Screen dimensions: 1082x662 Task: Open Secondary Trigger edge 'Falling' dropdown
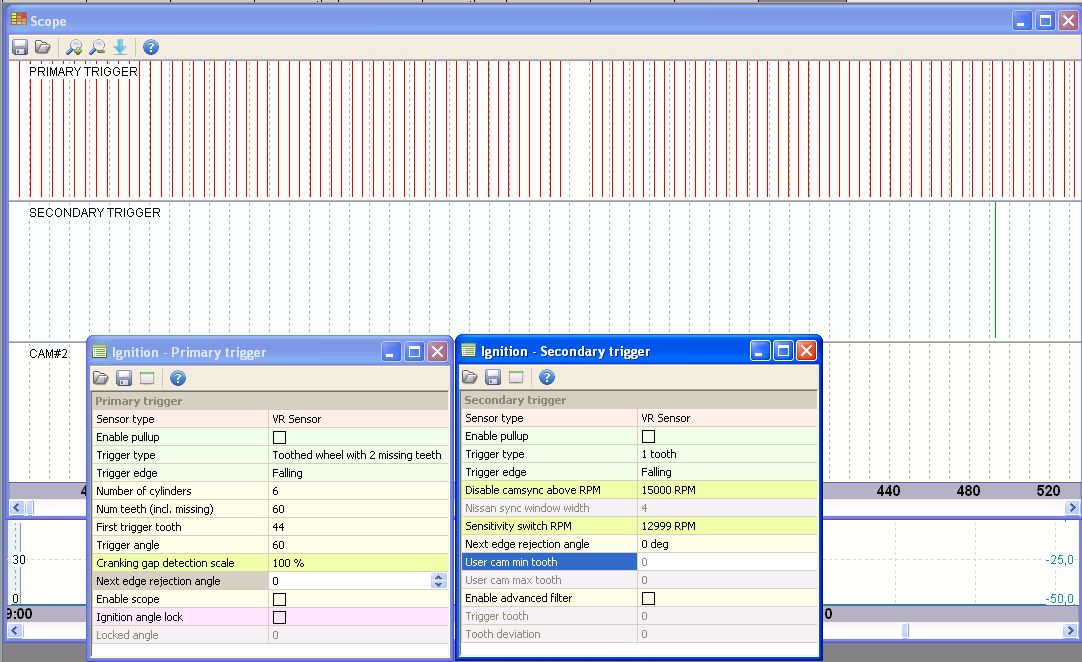click(x=727, y=472)
